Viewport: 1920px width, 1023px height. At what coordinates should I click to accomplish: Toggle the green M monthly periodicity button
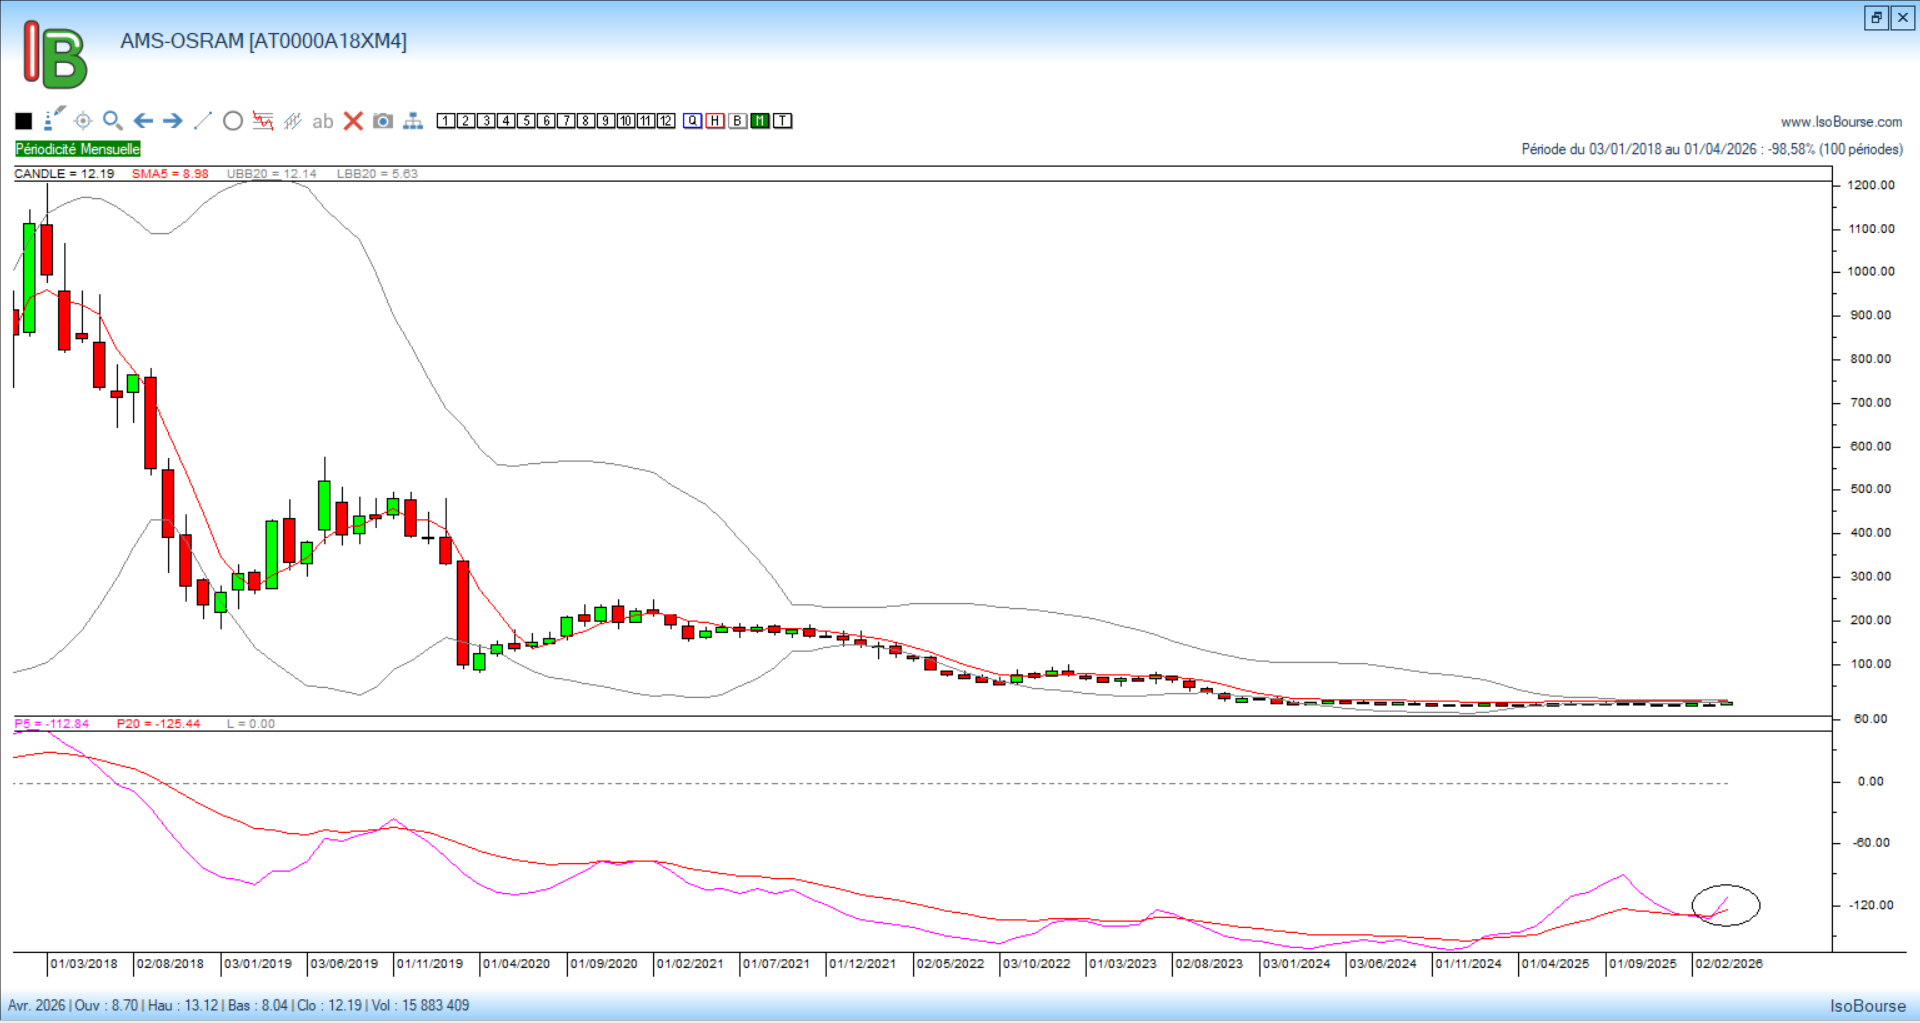760,121
